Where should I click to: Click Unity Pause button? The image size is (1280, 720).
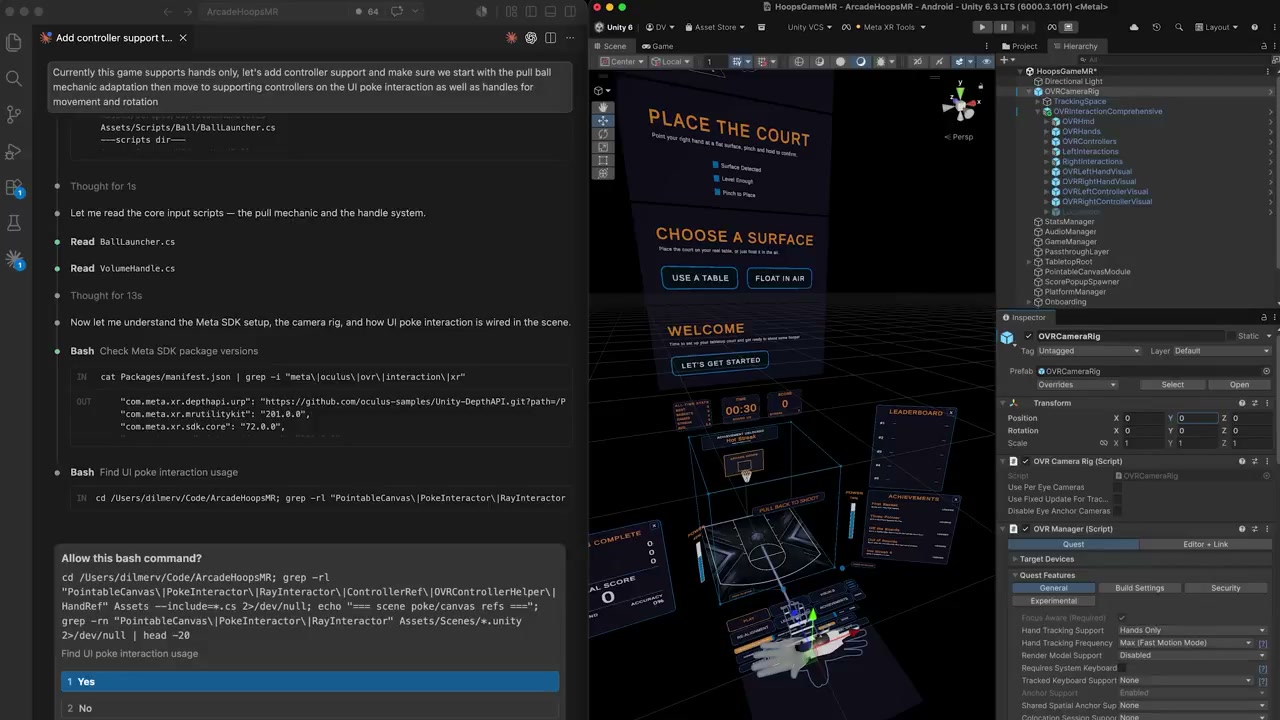click(1004, 27)
